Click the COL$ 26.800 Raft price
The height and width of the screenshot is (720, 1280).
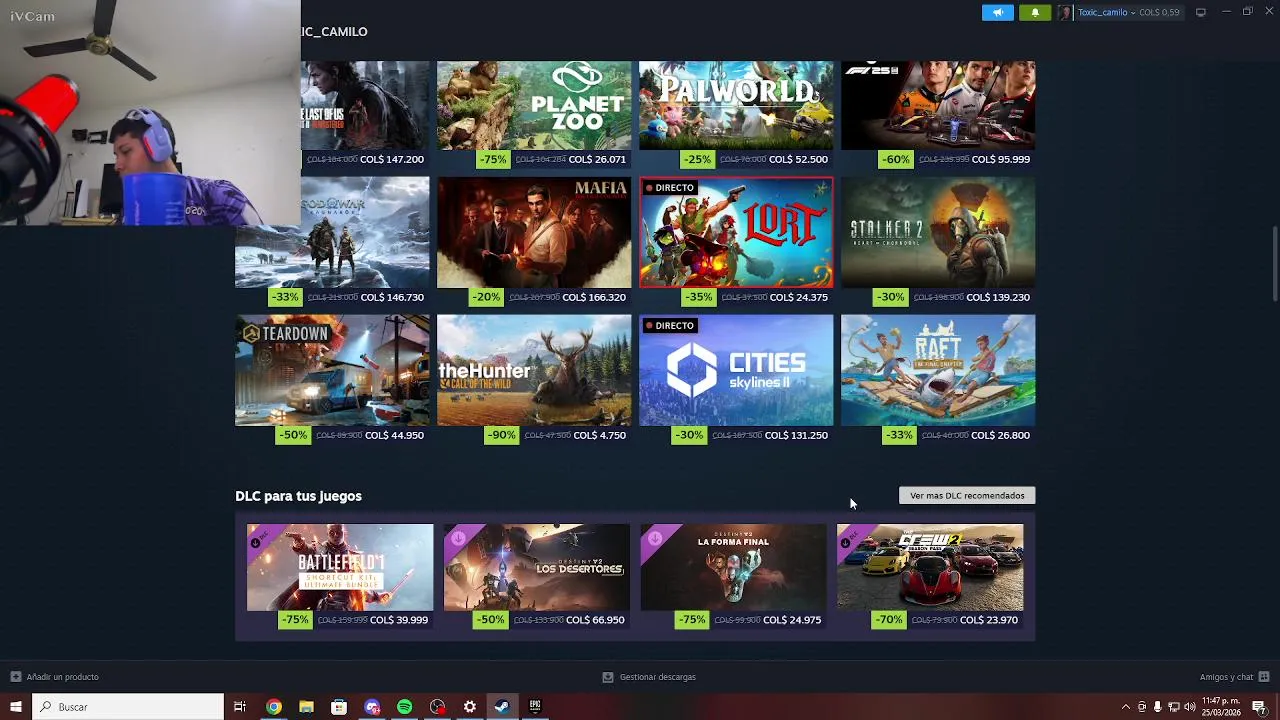[x=1000, y=435]
